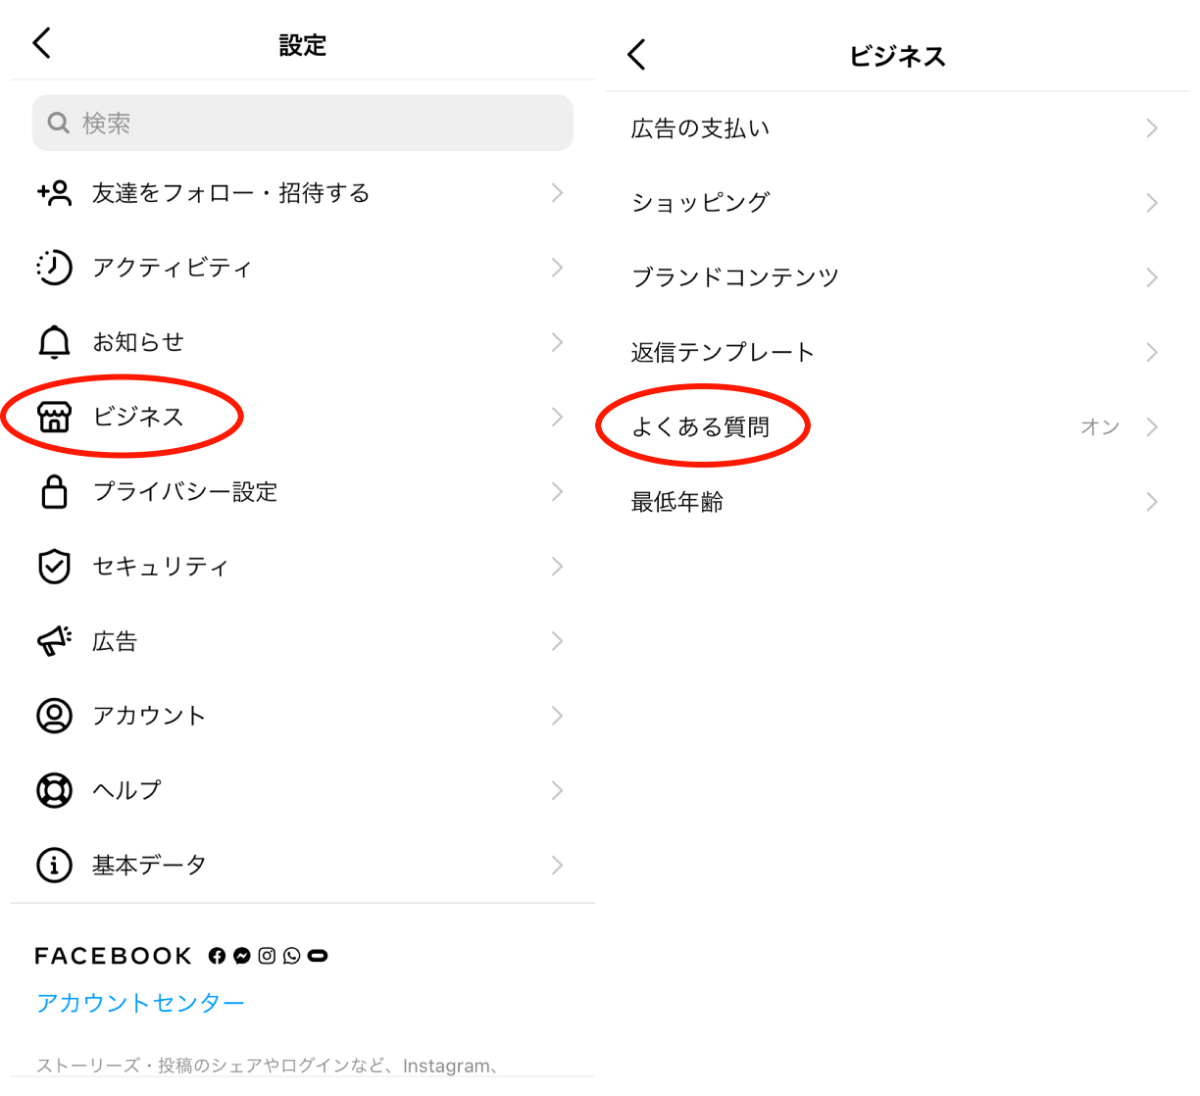Focus the 検索 search field
The image size is (1200, 1096).
click(302, 123)
